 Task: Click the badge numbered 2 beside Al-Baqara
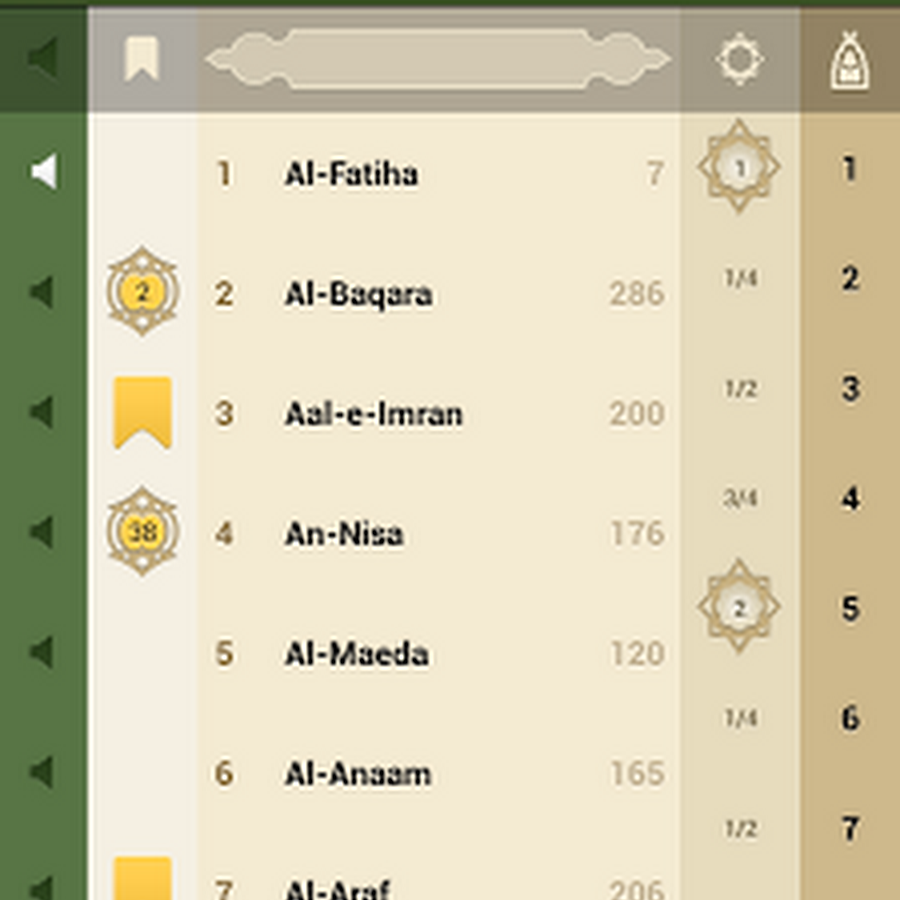[142, 292]
